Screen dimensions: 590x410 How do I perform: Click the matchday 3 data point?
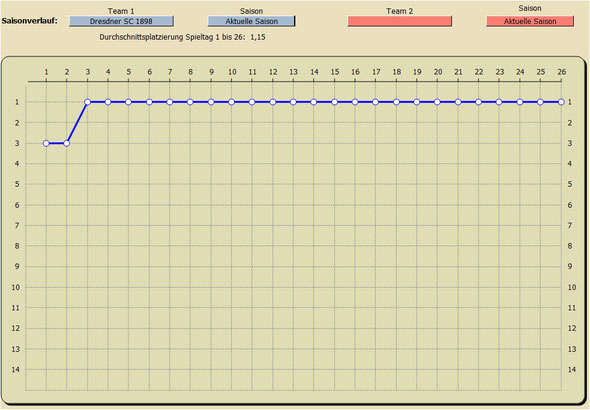[87, 102]
